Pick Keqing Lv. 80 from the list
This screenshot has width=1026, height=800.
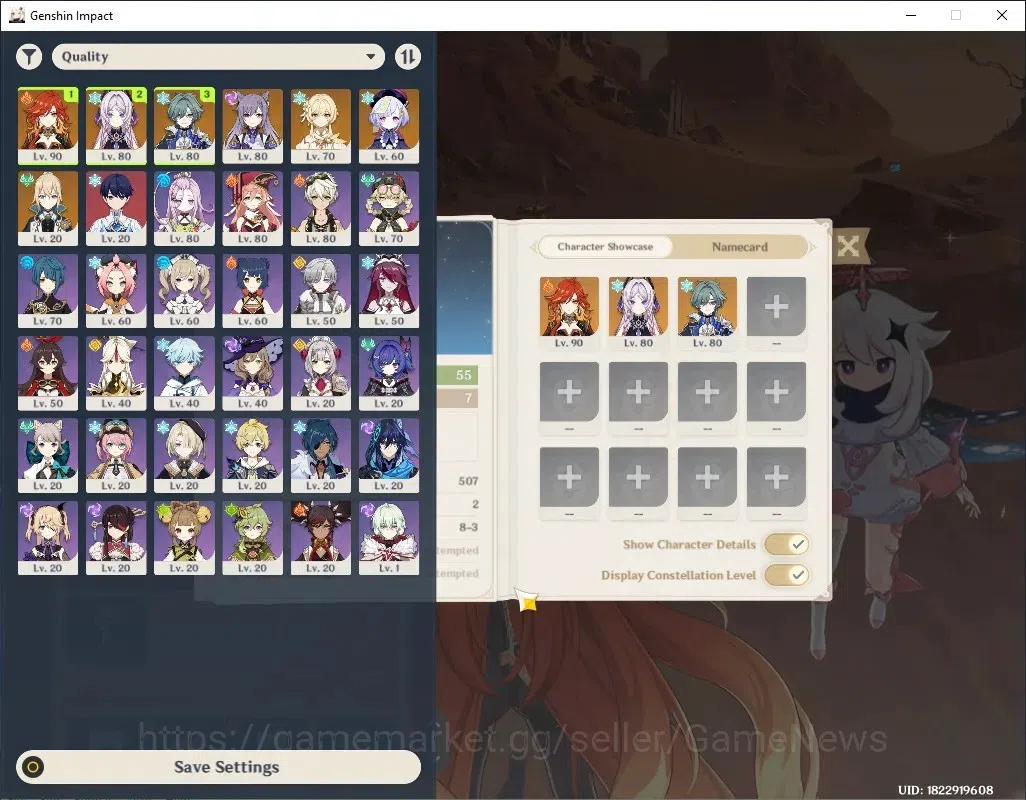[252, 126]
